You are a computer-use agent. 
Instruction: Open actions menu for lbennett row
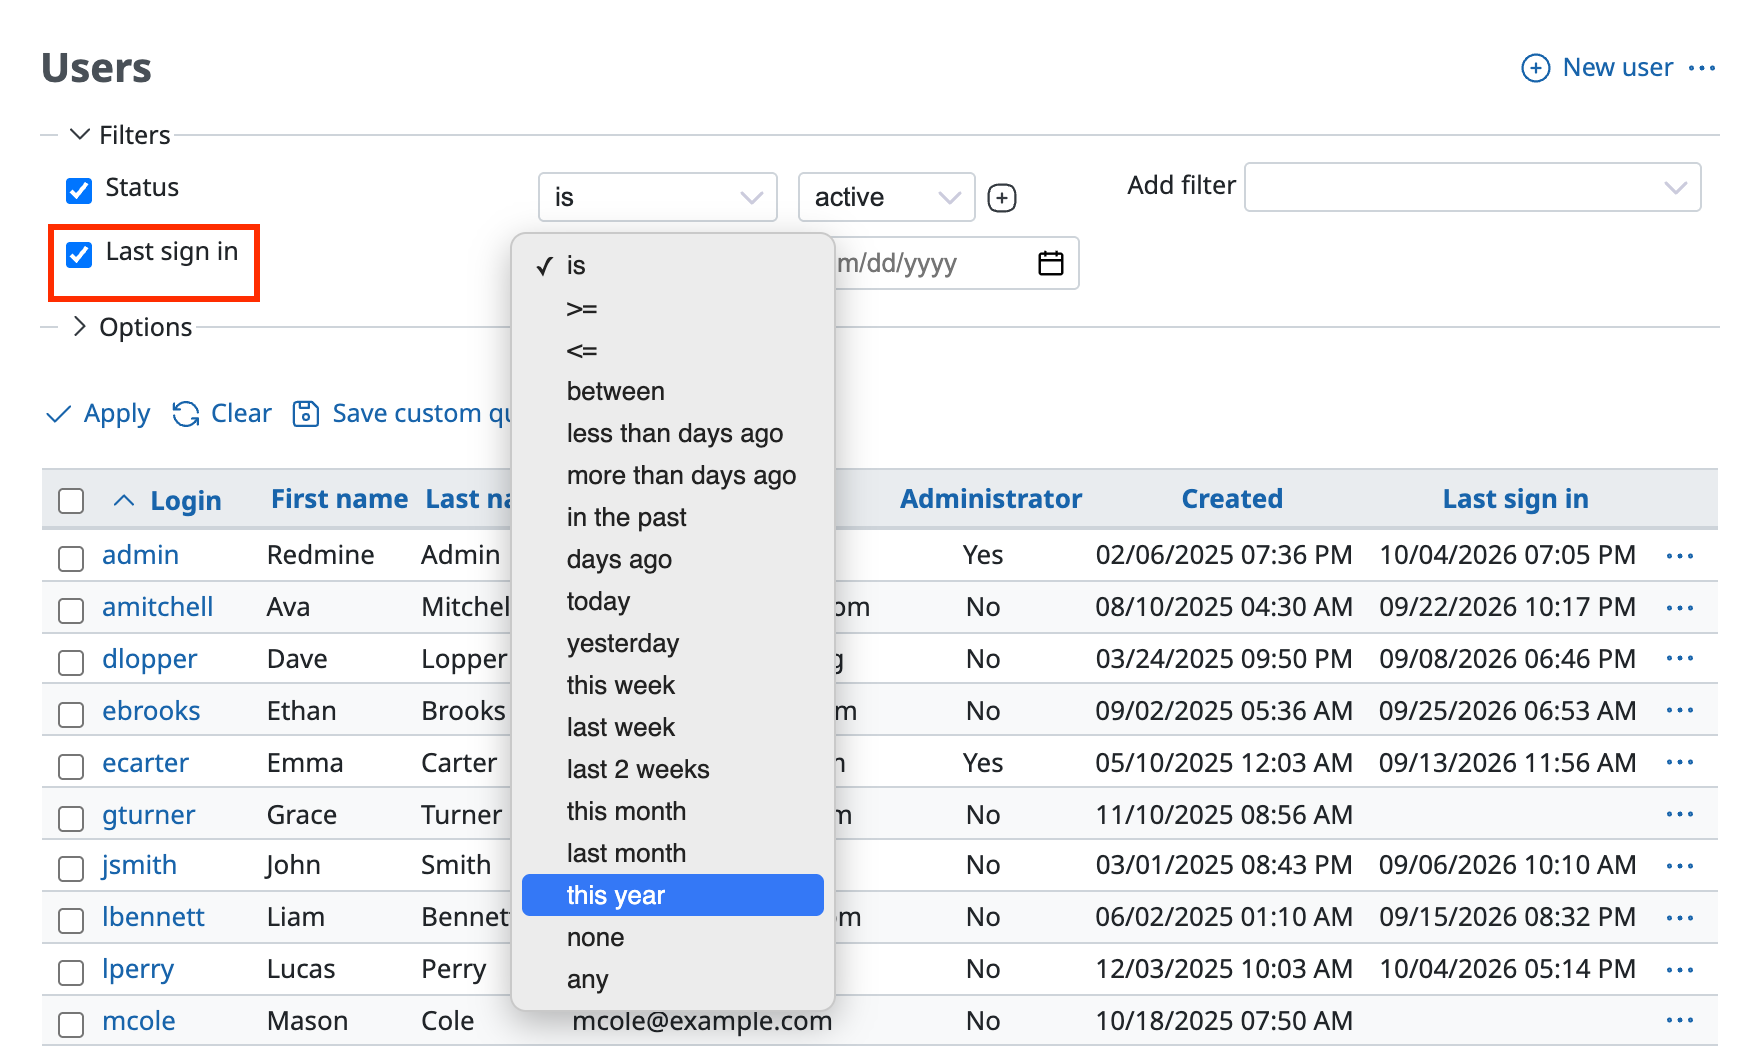tap(1680, 918)
